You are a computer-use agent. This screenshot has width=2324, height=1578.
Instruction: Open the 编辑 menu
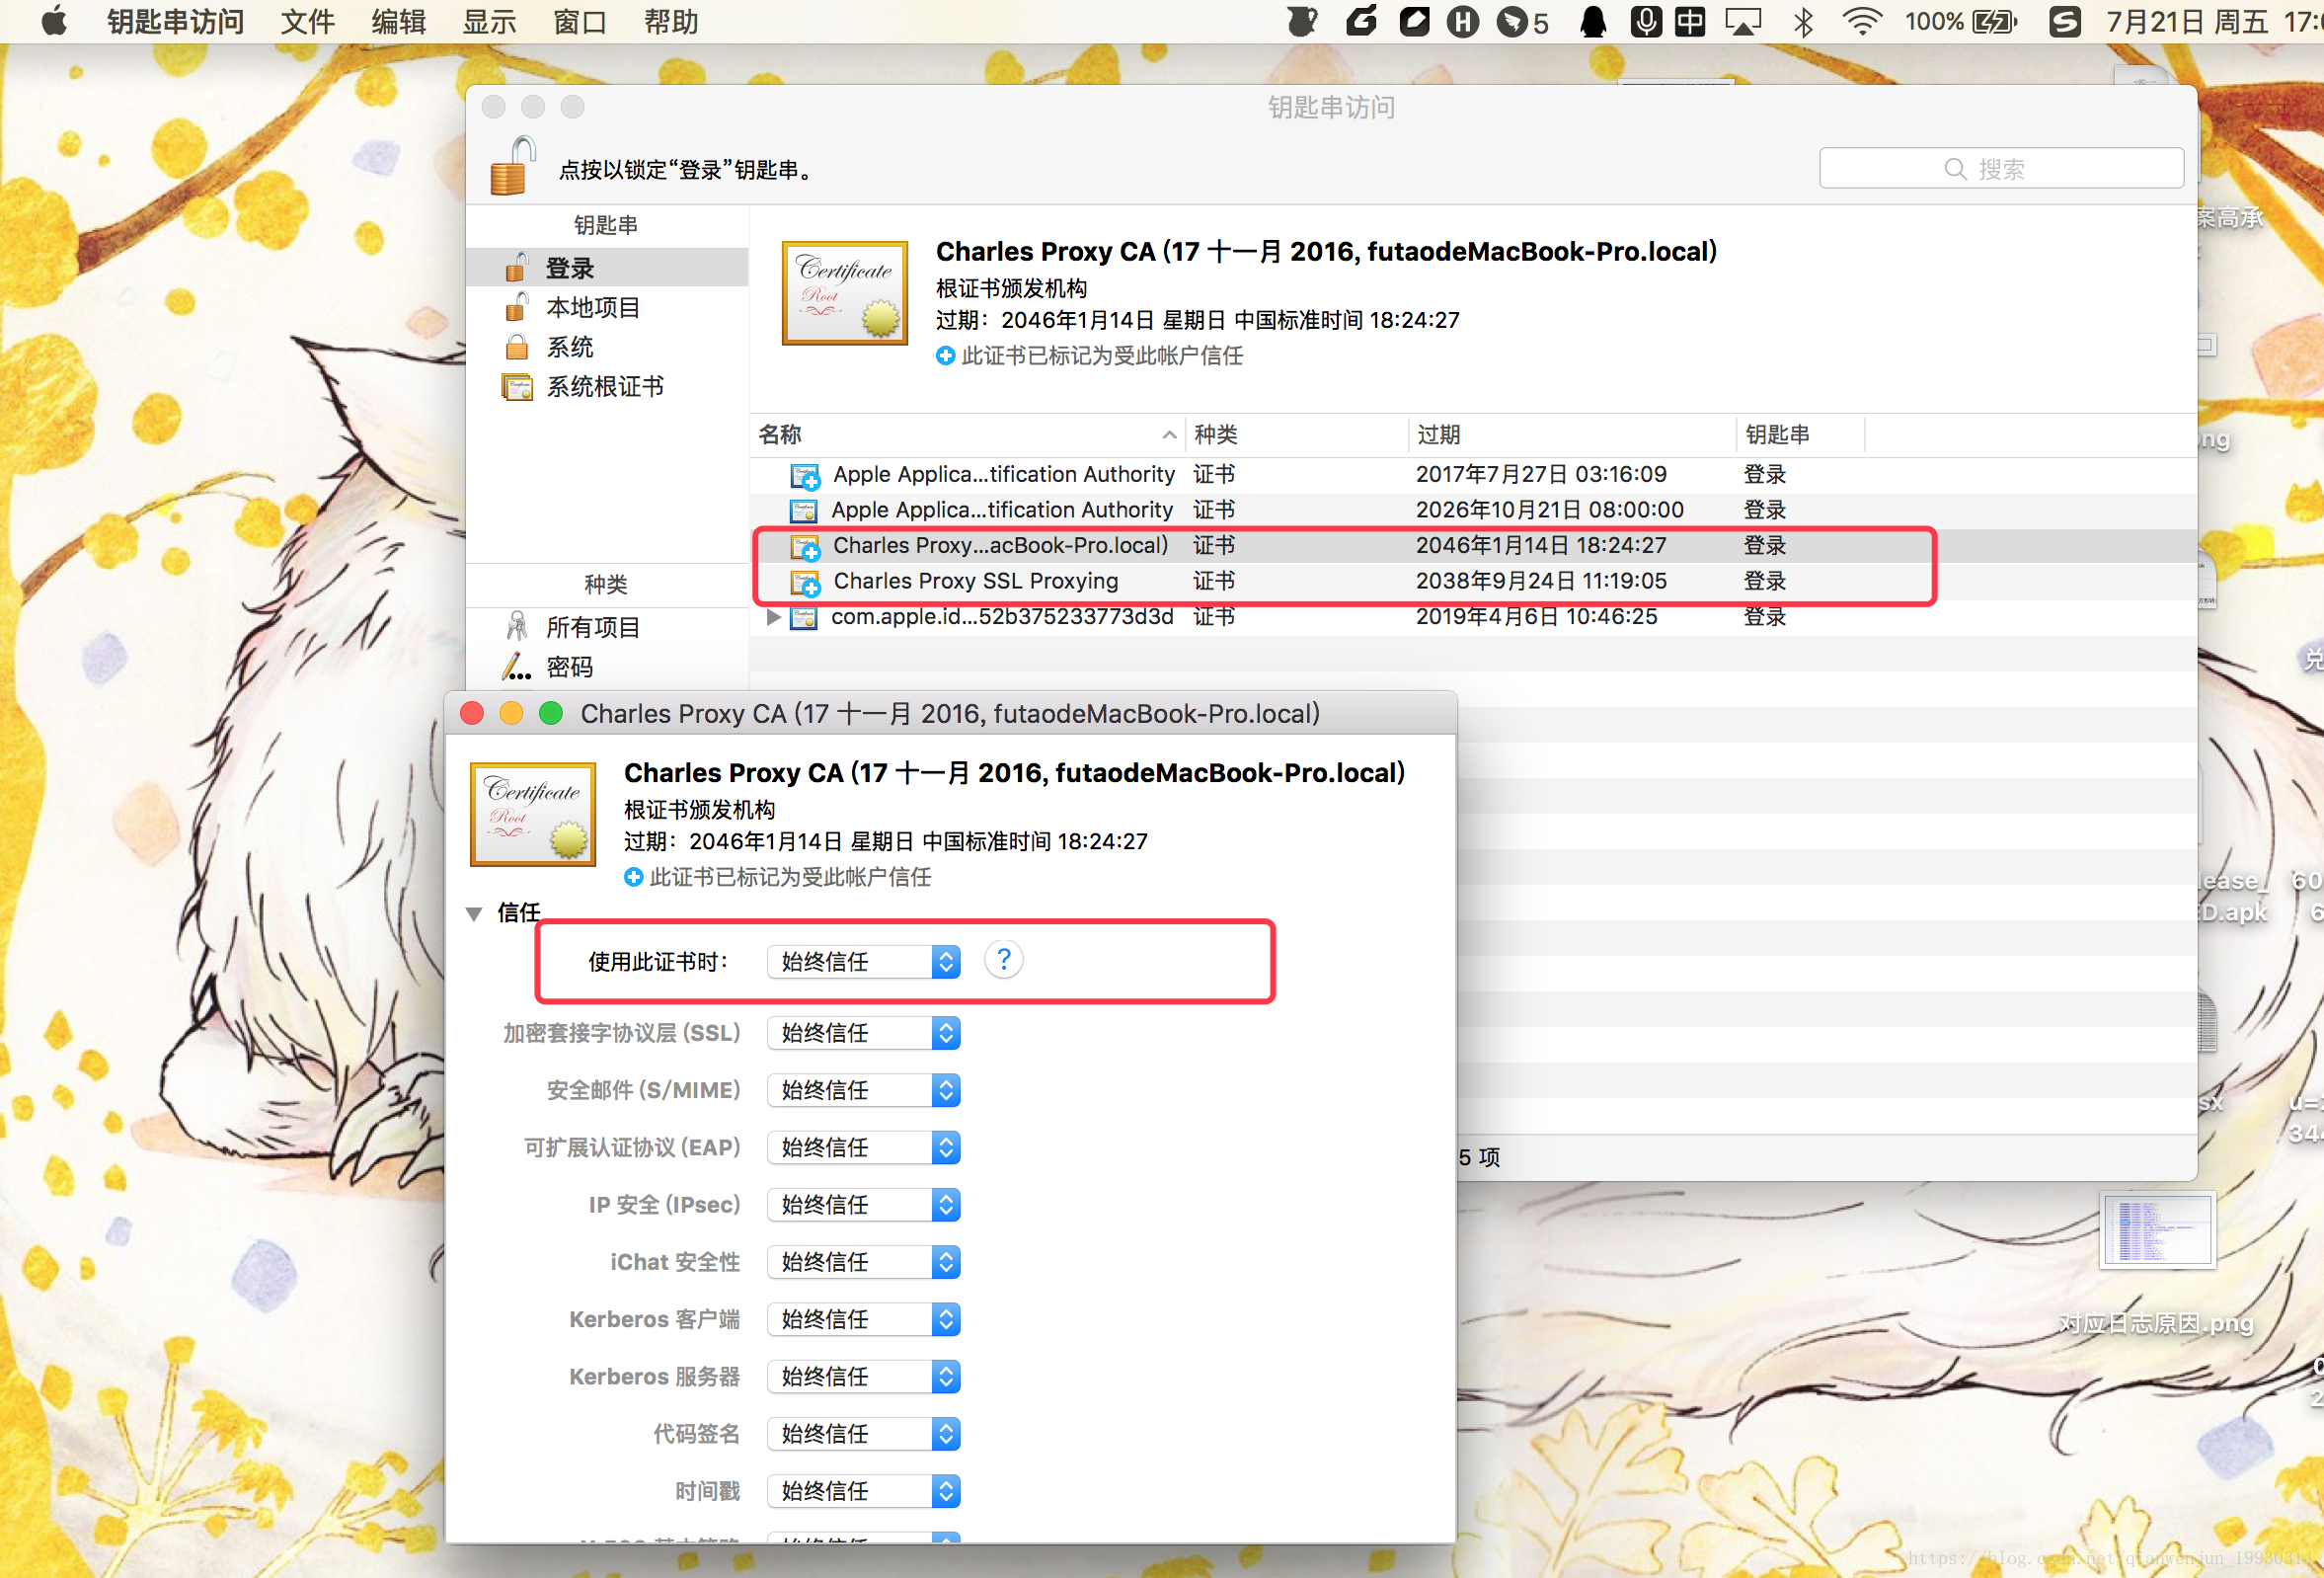[x=398, y=21]
